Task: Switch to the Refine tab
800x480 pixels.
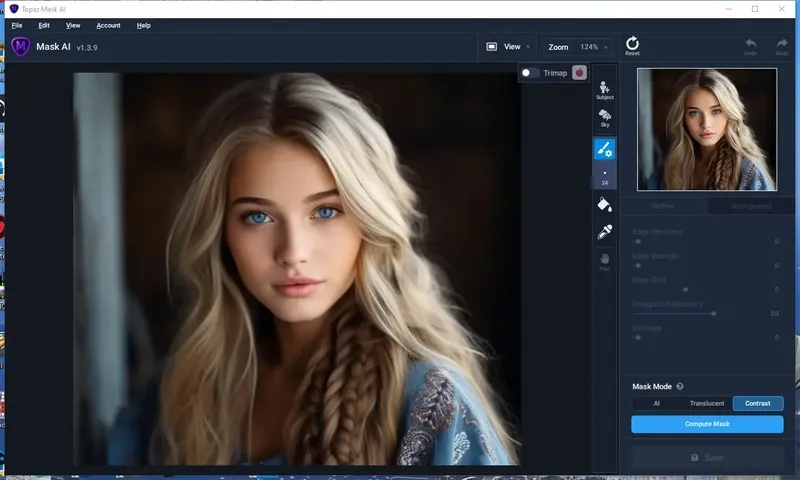Action: pyautogui.click(x=663, y=206)
